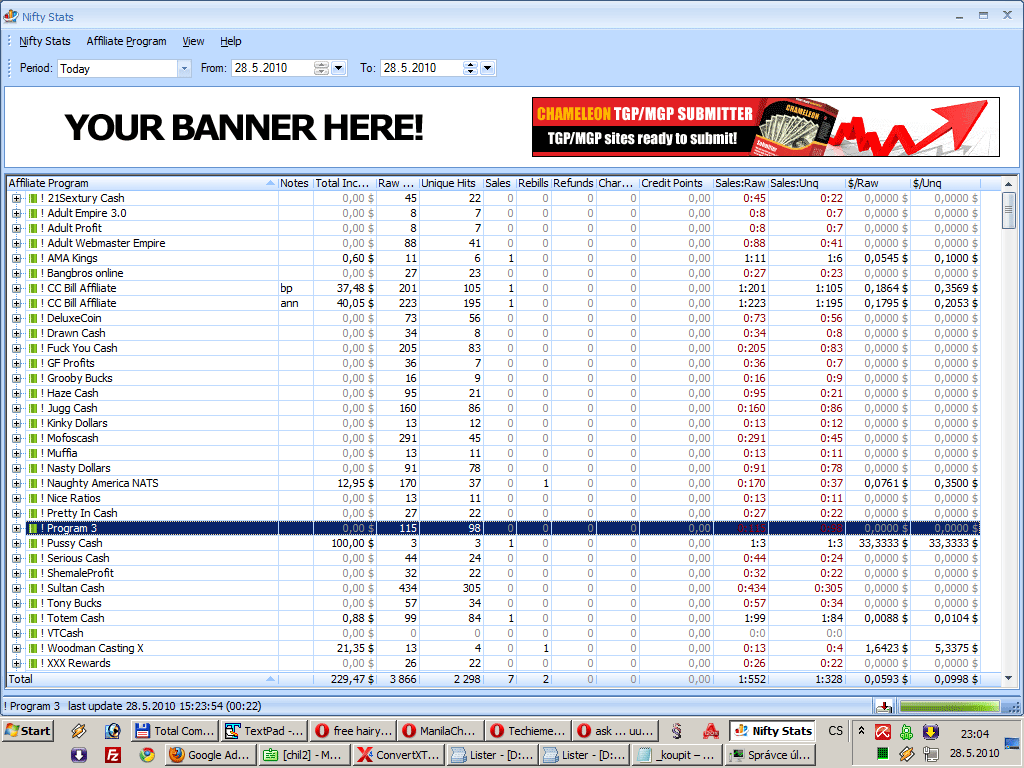Sort by Unique Hits column header
The width and height of the screenshot is (1024, 768).
(x=451, y=184)
